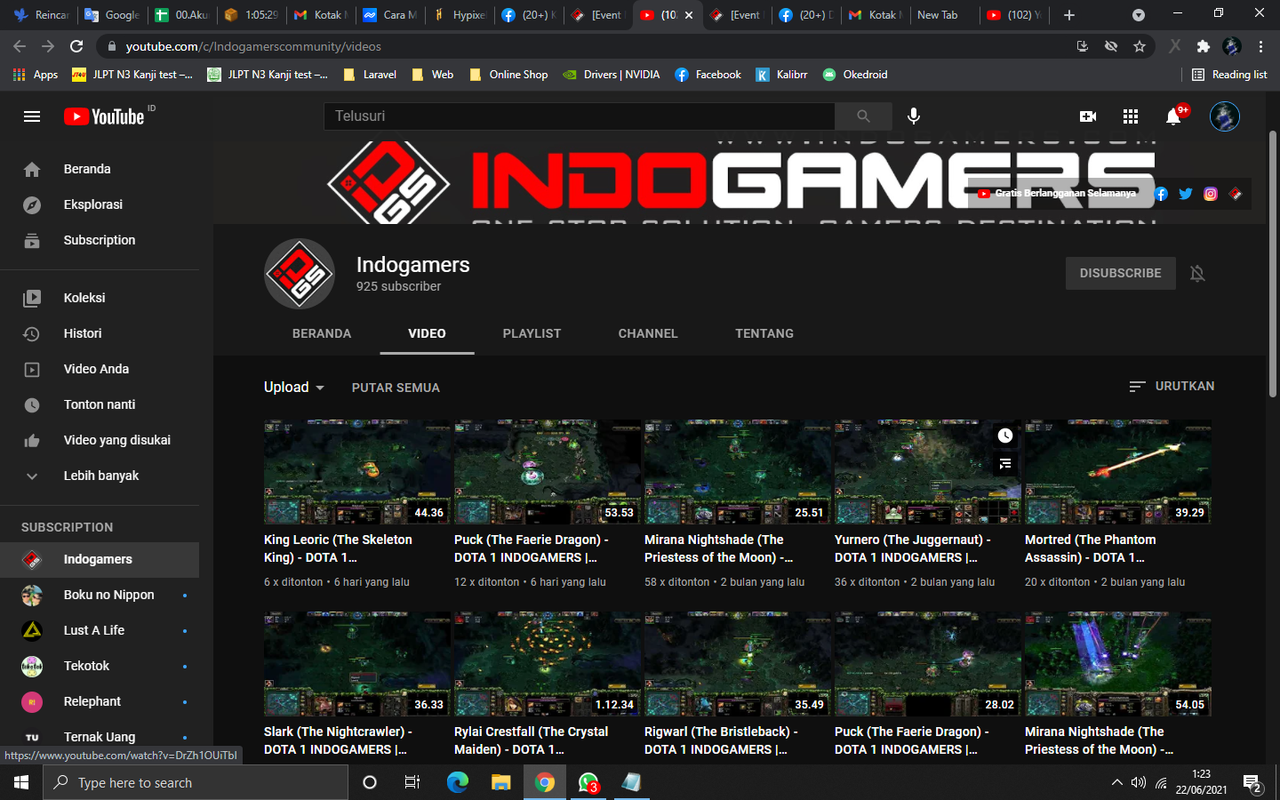Open Relephant subscription
Viewport: 1280px width, 800px height.
[x=100, y=701]
